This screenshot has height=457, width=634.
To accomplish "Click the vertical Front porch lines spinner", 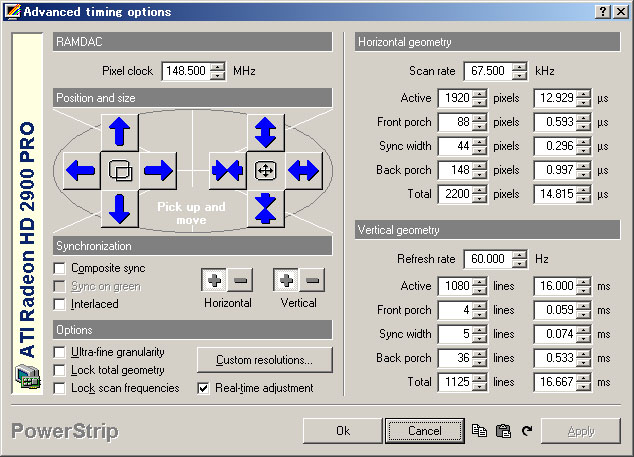I will pos(479,310).
